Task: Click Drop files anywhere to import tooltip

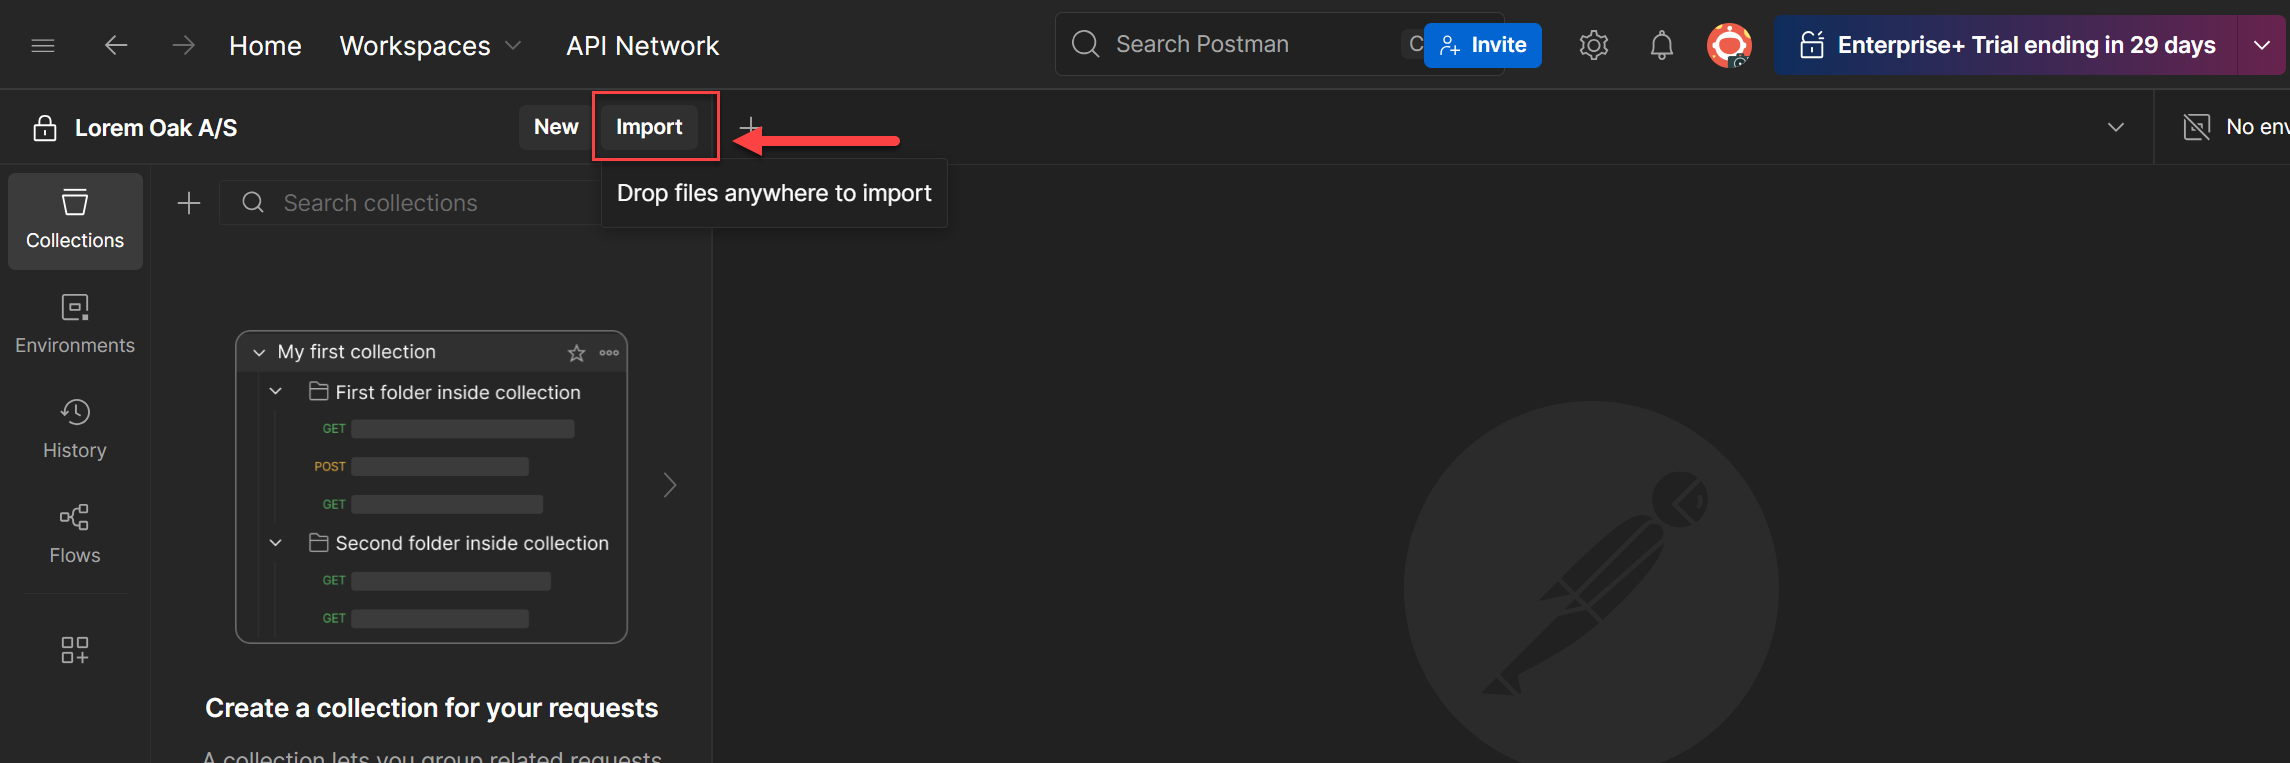Action: 774,193
